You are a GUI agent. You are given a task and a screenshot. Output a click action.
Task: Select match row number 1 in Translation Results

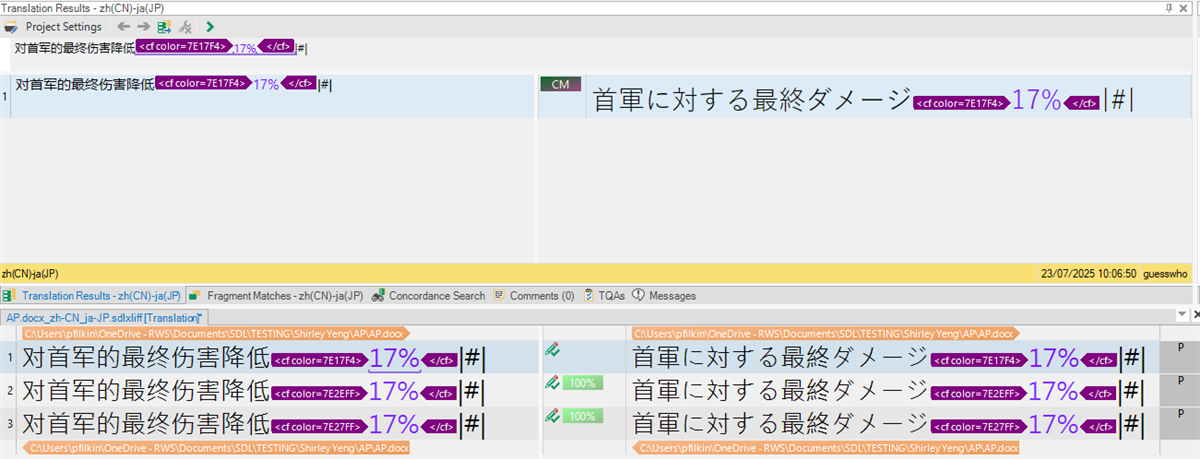(5, 96)
